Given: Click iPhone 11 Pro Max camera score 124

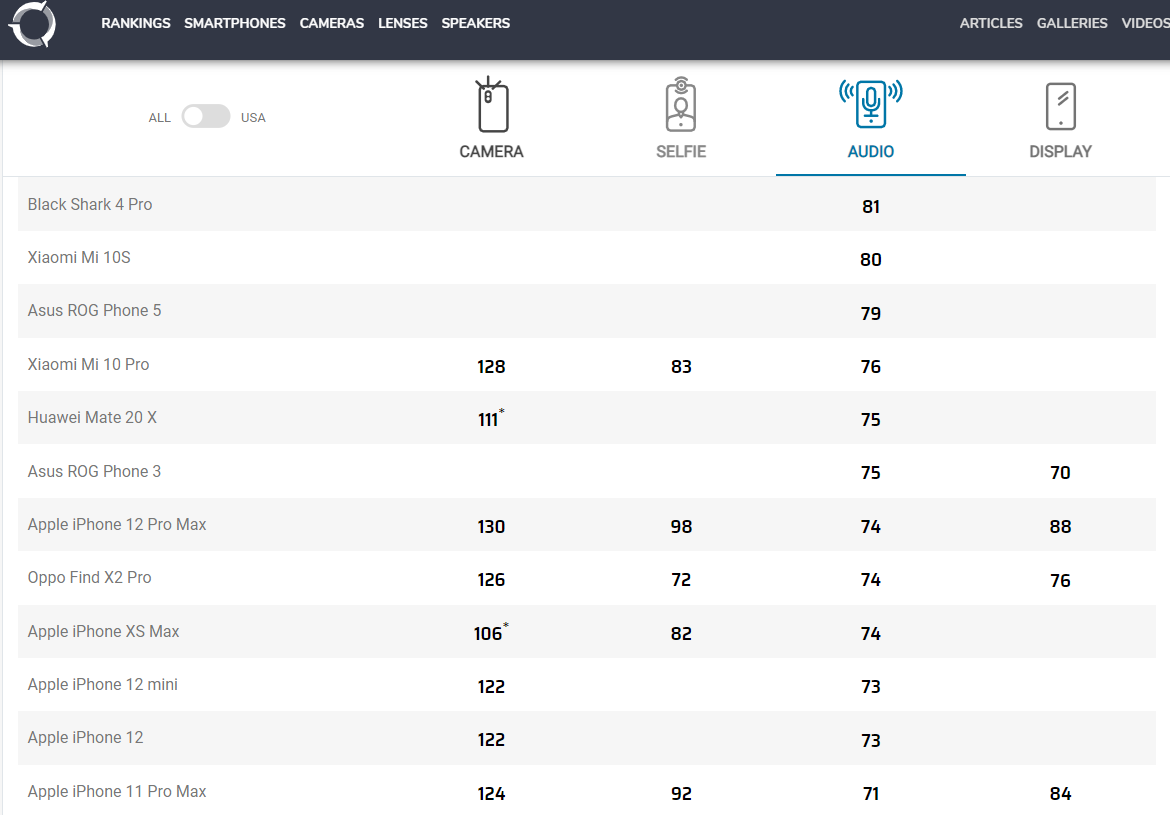Looking at the screenshot, I should click(x=491, y=793).
